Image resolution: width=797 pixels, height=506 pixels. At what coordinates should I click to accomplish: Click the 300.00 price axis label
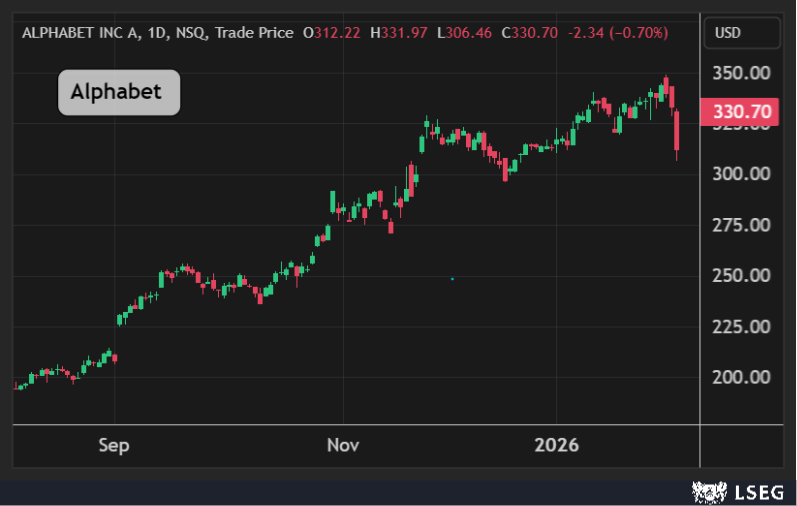click(x=741, y=174)
